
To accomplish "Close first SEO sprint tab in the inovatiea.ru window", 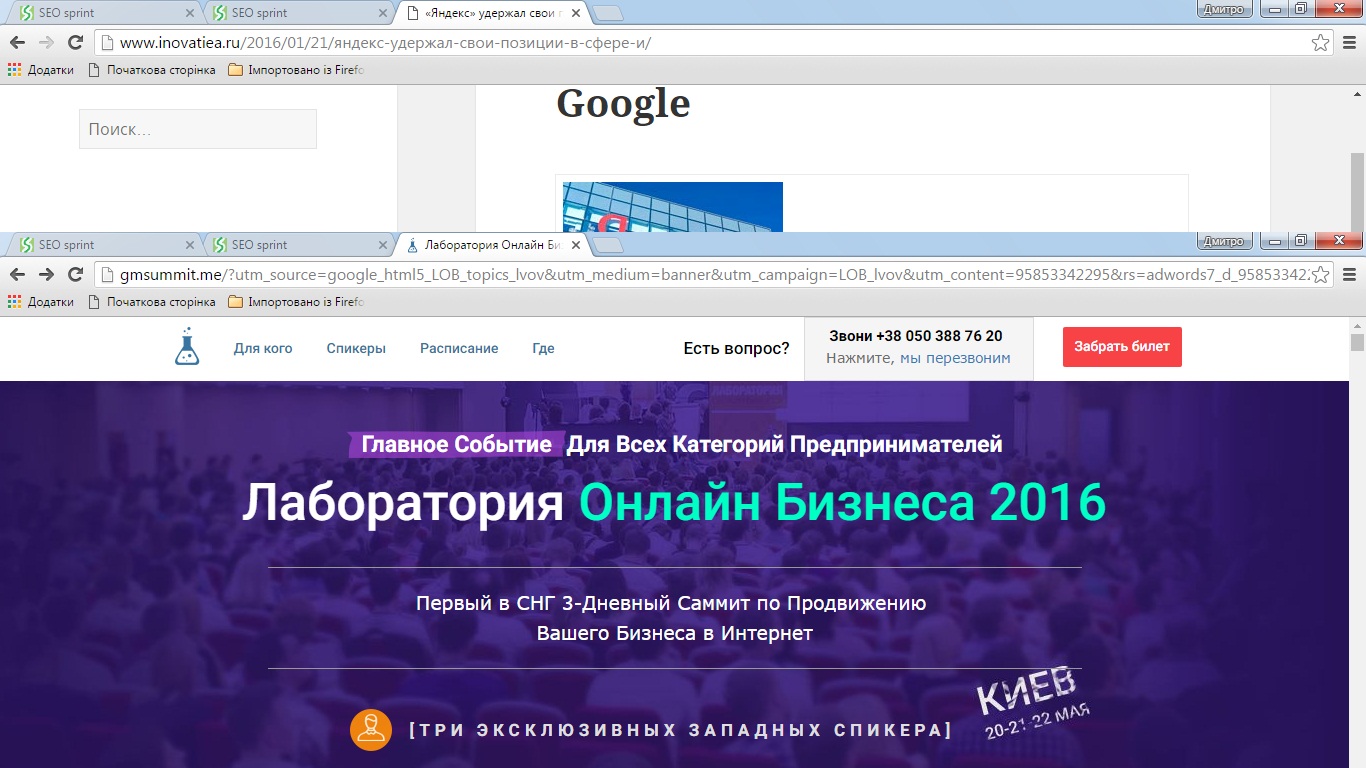I will 190,13.
